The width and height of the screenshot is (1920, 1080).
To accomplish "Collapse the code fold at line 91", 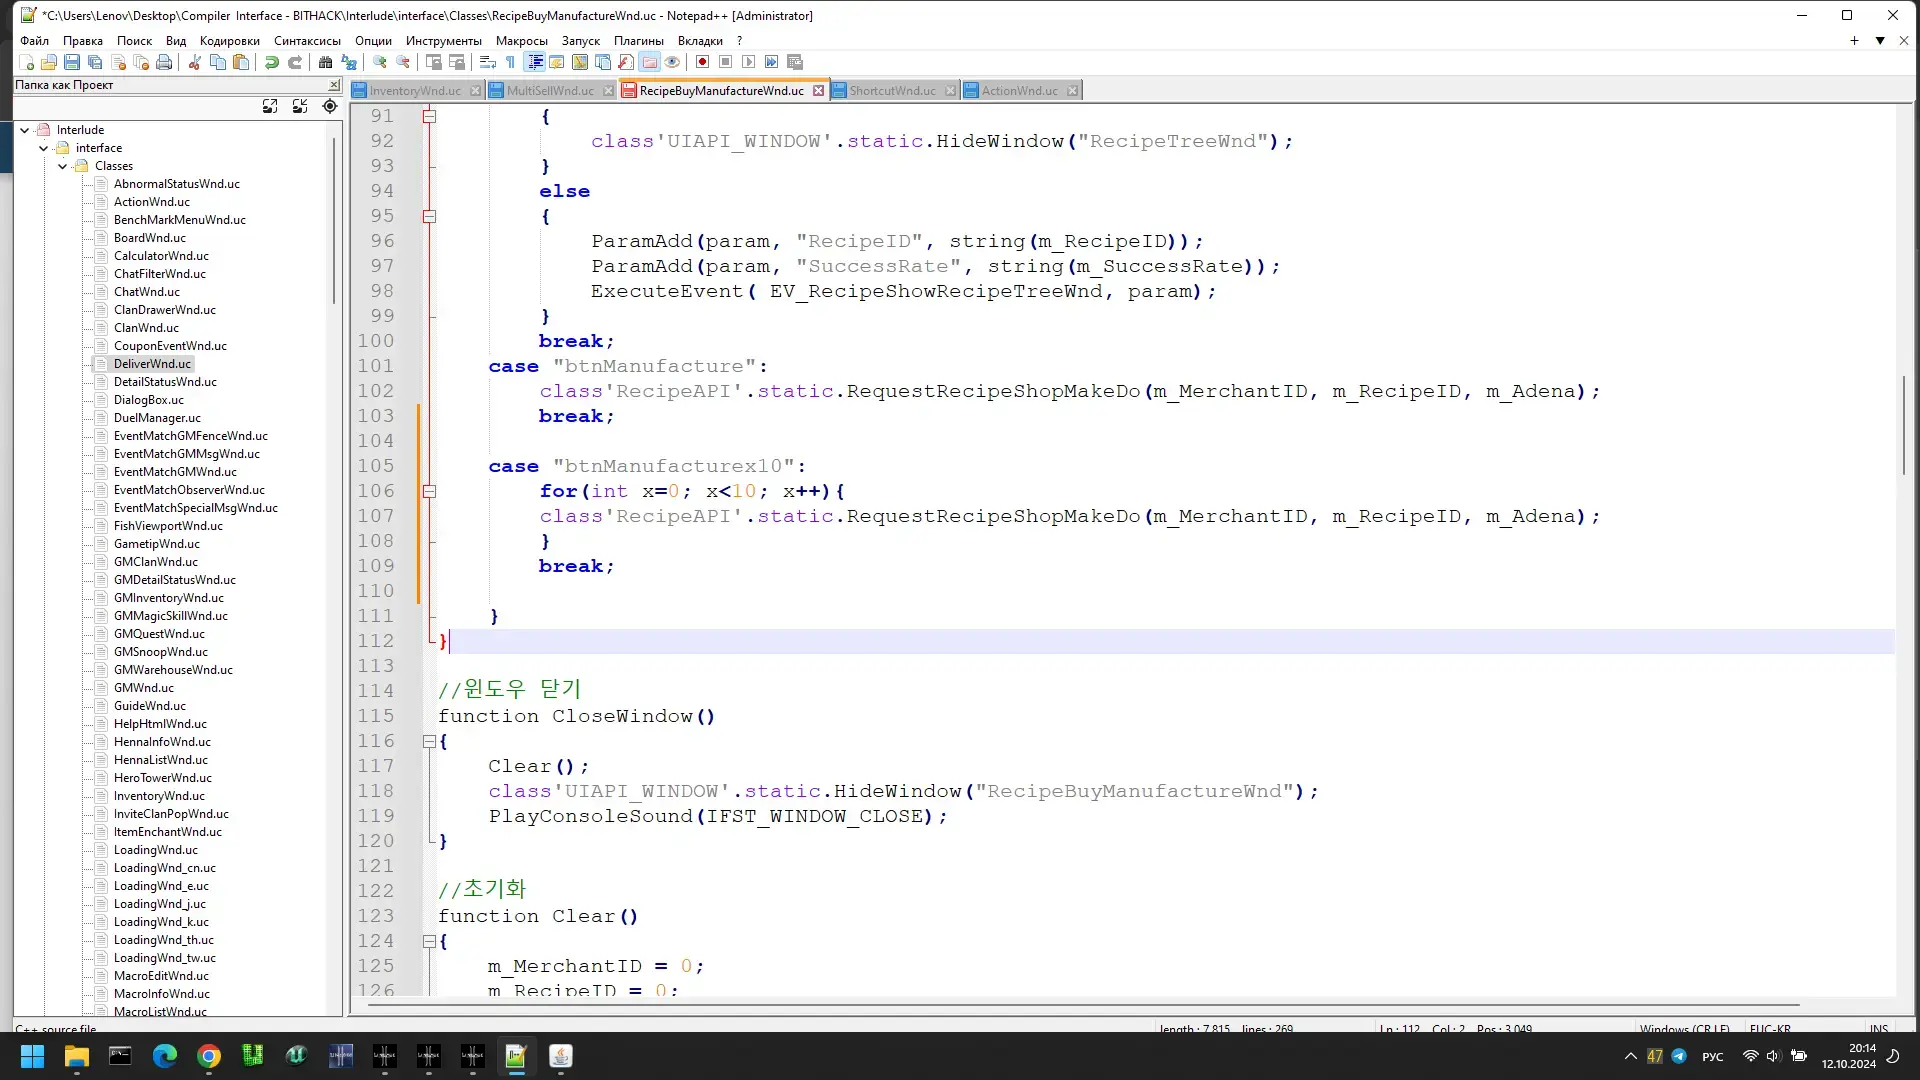I will click(x=429, y=116).
